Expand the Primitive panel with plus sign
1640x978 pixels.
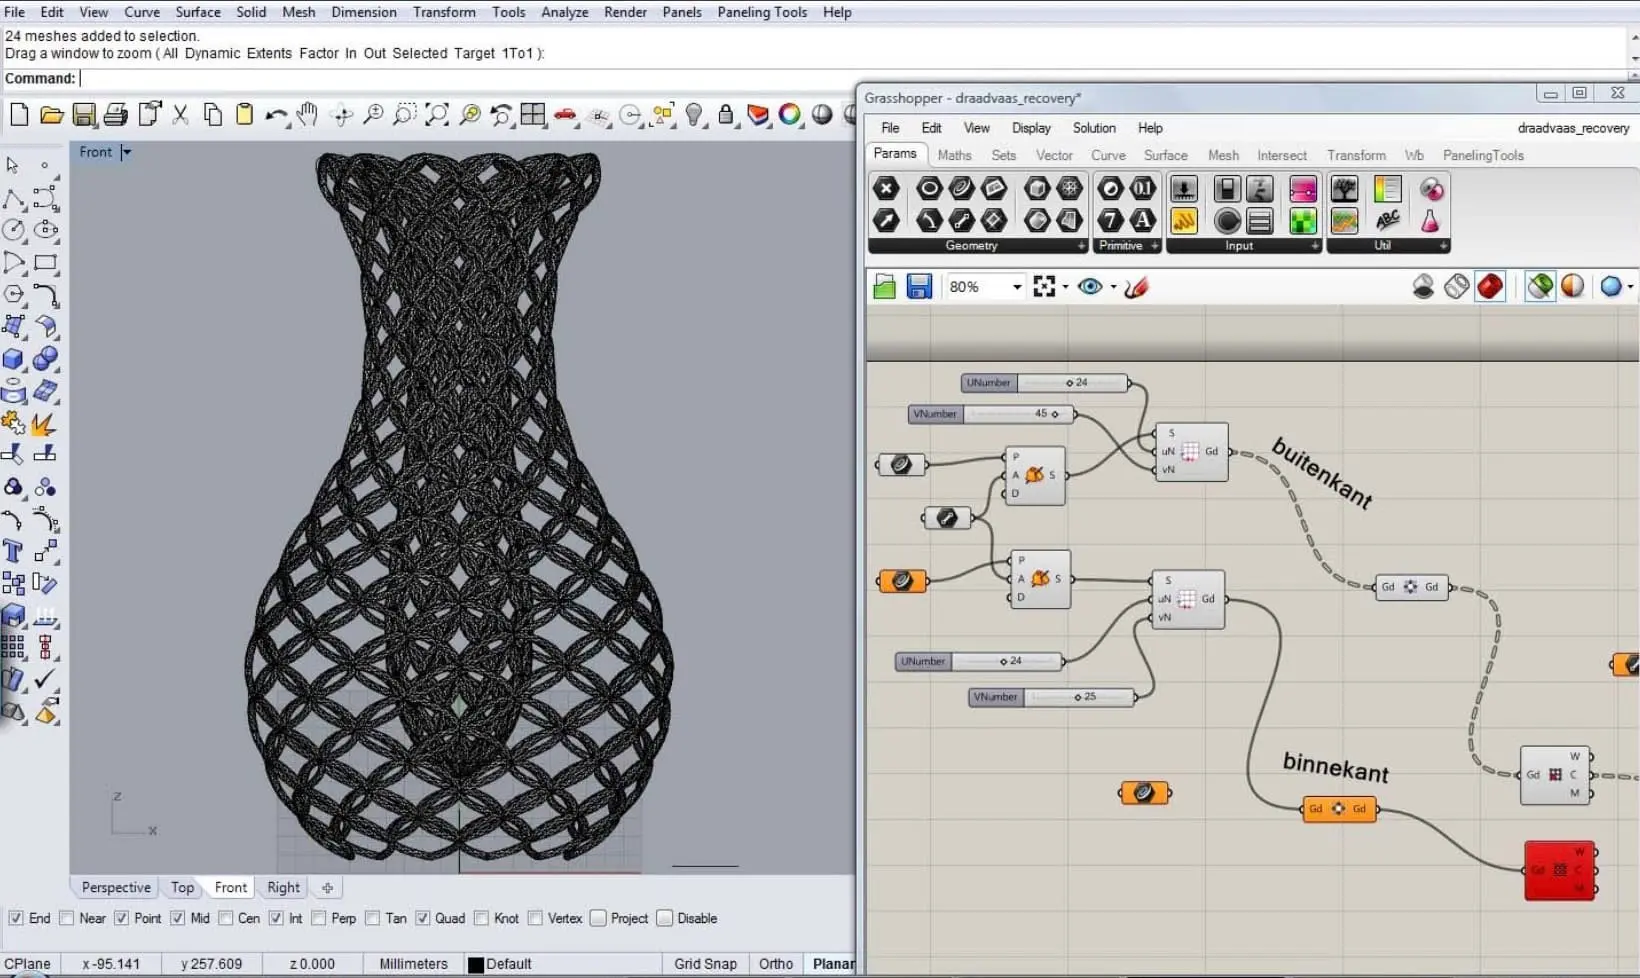1154,246
